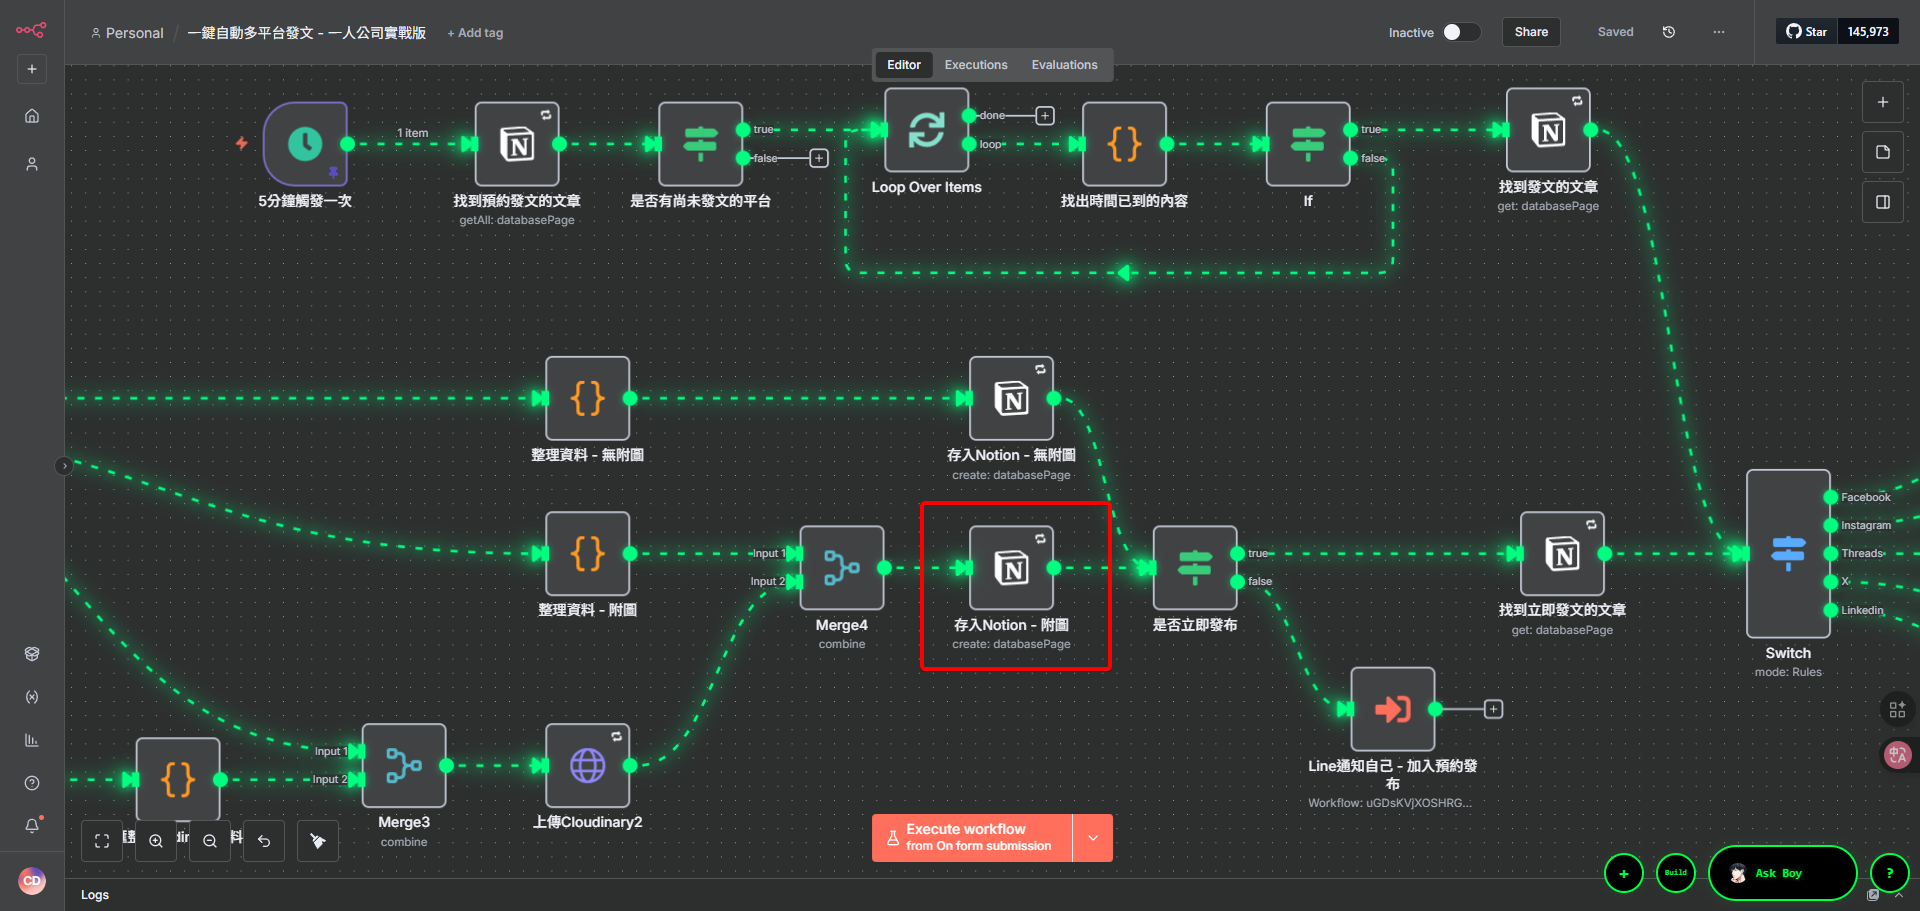Fit the workflow to view
This screenshot has height=911, width=1920.
[102, 841]
